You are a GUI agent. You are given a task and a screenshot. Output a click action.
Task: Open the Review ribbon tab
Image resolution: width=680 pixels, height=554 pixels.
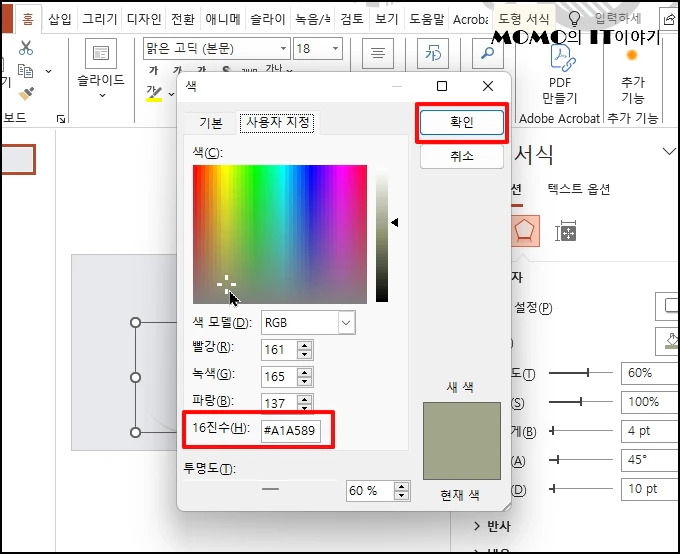pos(352,19)
